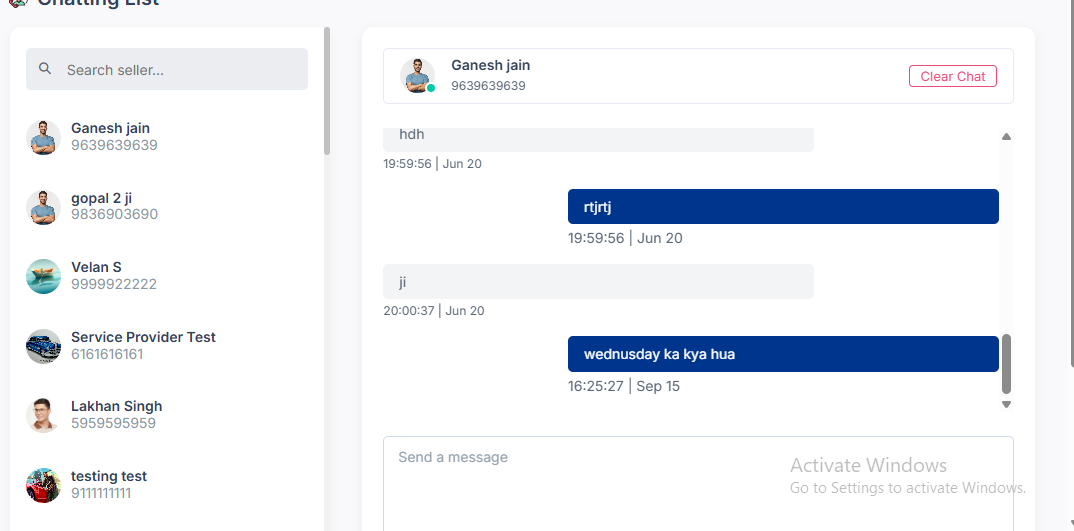Click the chat messages scrollbar thumb
The height and width of the screenshot is (531, 1074).
(x=1006, y=364)
